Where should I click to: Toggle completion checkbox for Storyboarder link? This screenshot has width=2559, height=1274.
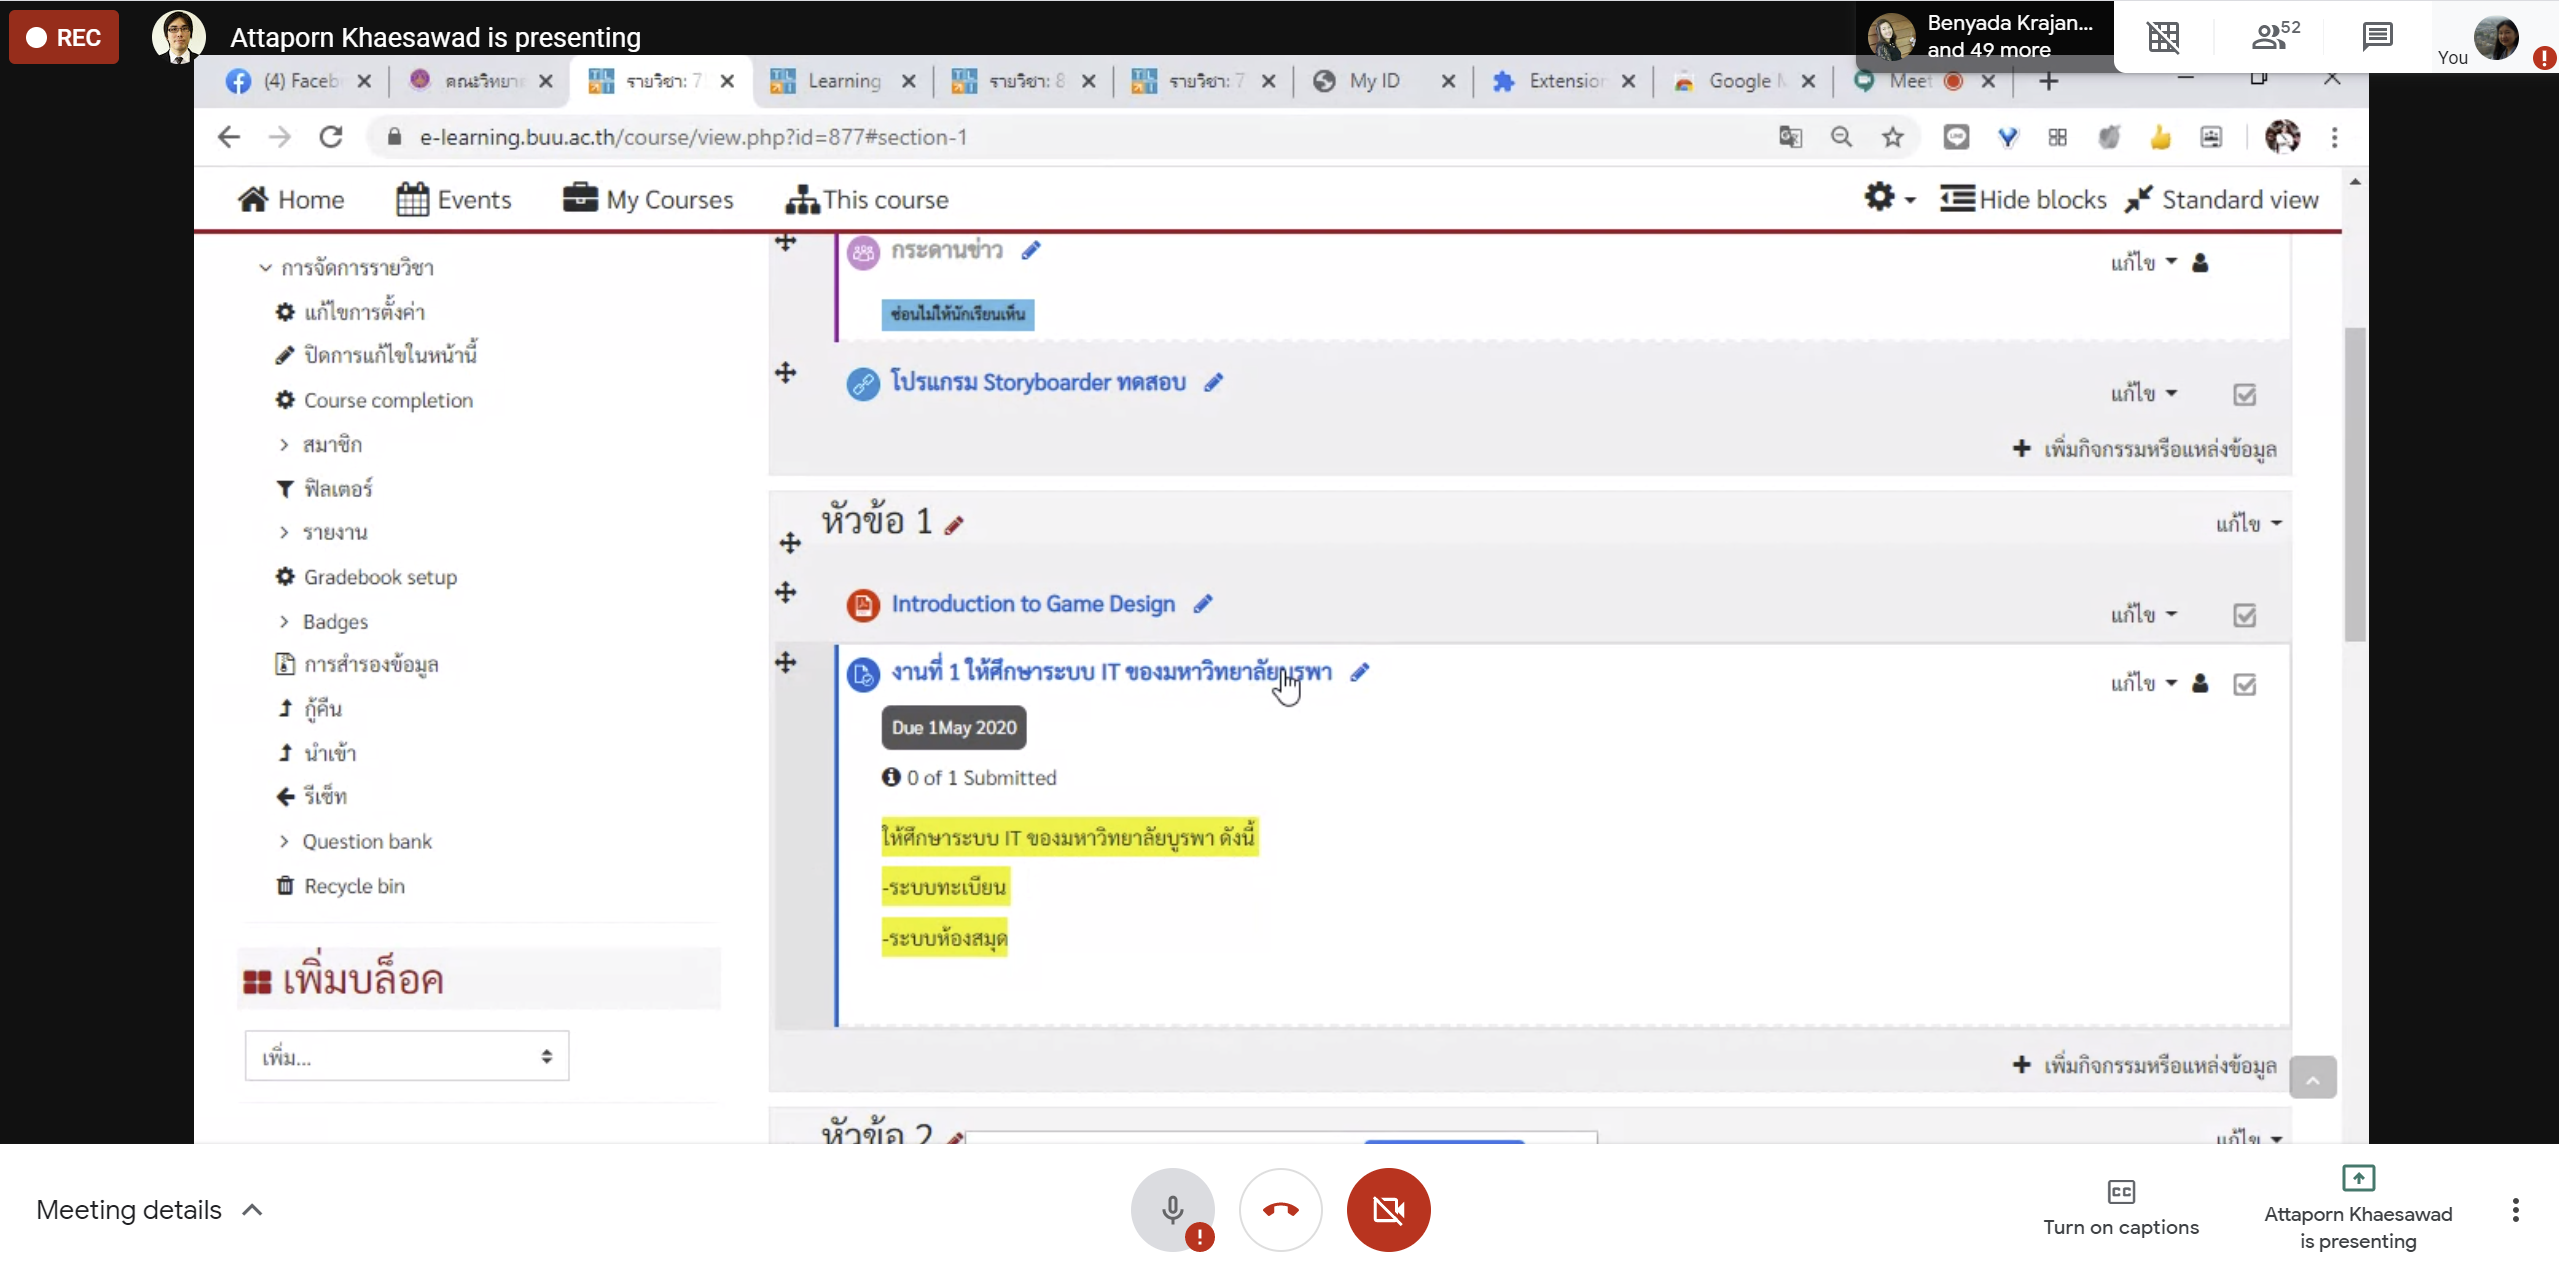2244,395
